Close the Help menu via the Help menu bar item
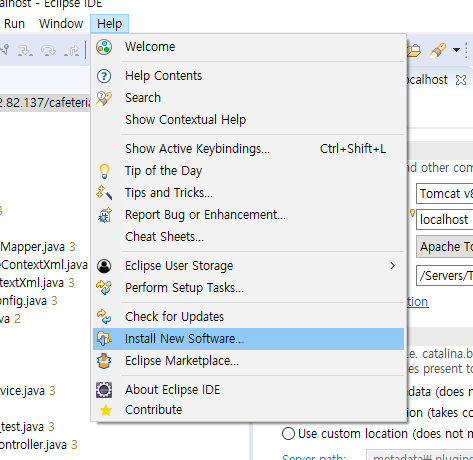Viewport: 473px width, 460px height. [x=109, y=24]
